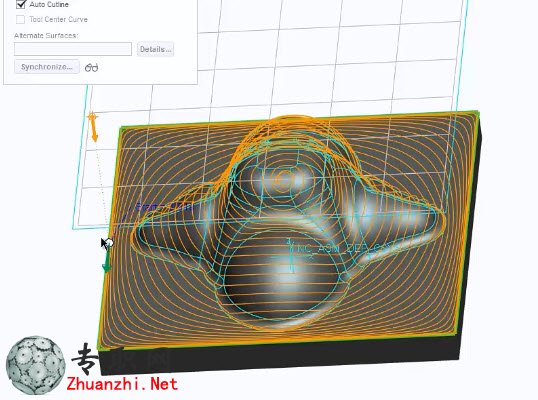This screenshot has width=538, height=400.
Task: Select the blue dimension annotation text
Action: [x=163, y=207]
